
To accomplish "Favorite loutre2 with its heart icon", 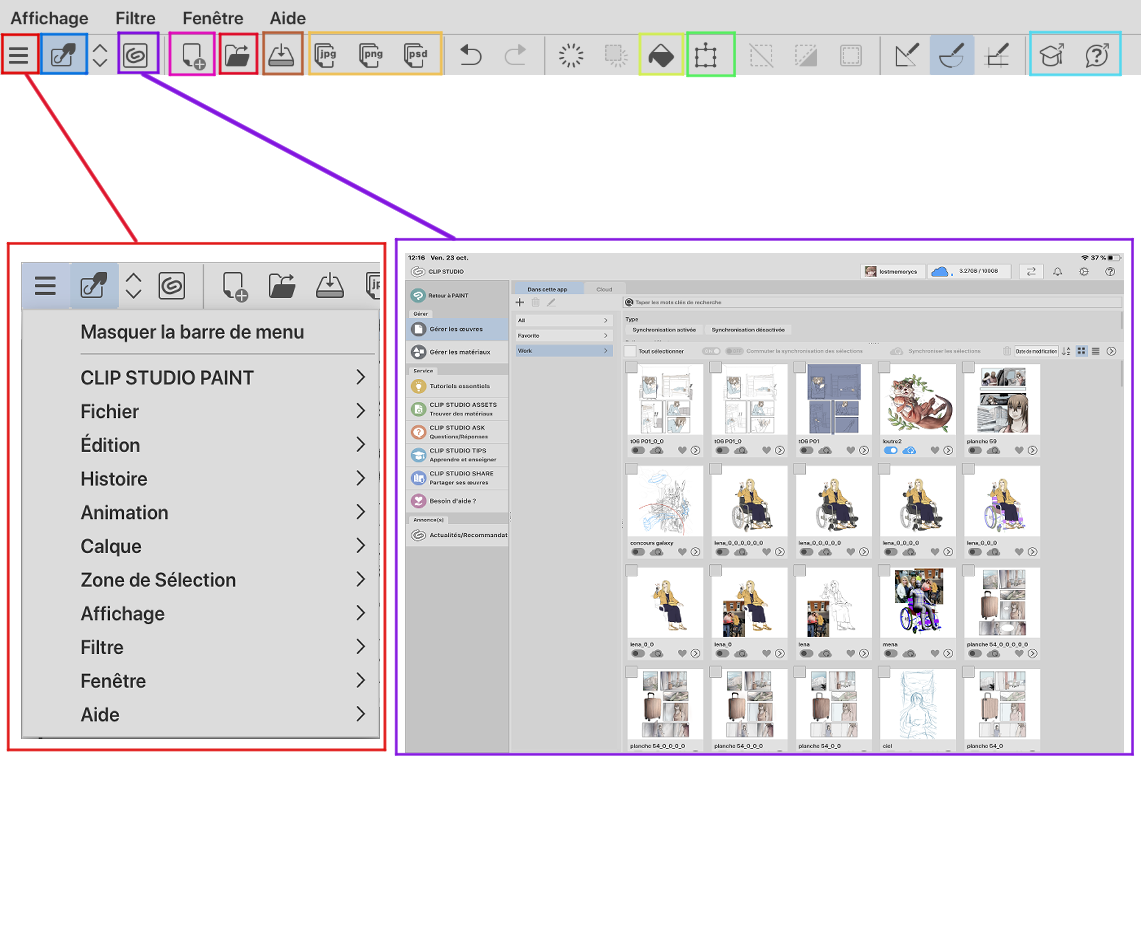I will click(x=935, y=451).
